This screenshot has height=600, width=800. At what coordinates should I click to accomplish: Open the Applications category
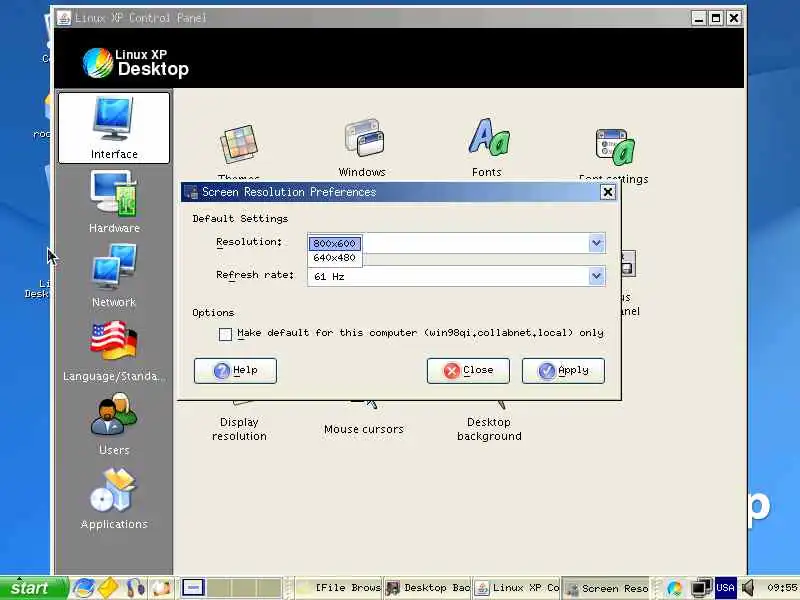[x=114, y=498]
